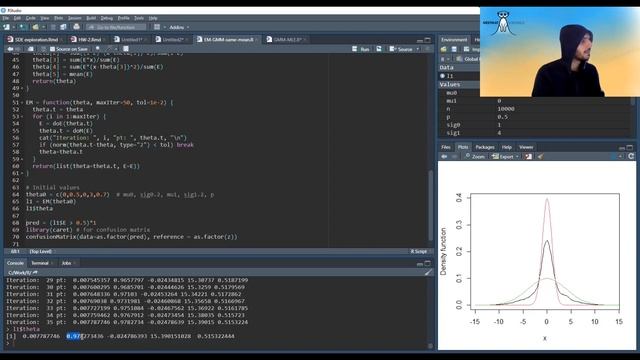640x360 pixels.
Task: Save the workspace in the Environment pane
Action: [x=454, y=49]
